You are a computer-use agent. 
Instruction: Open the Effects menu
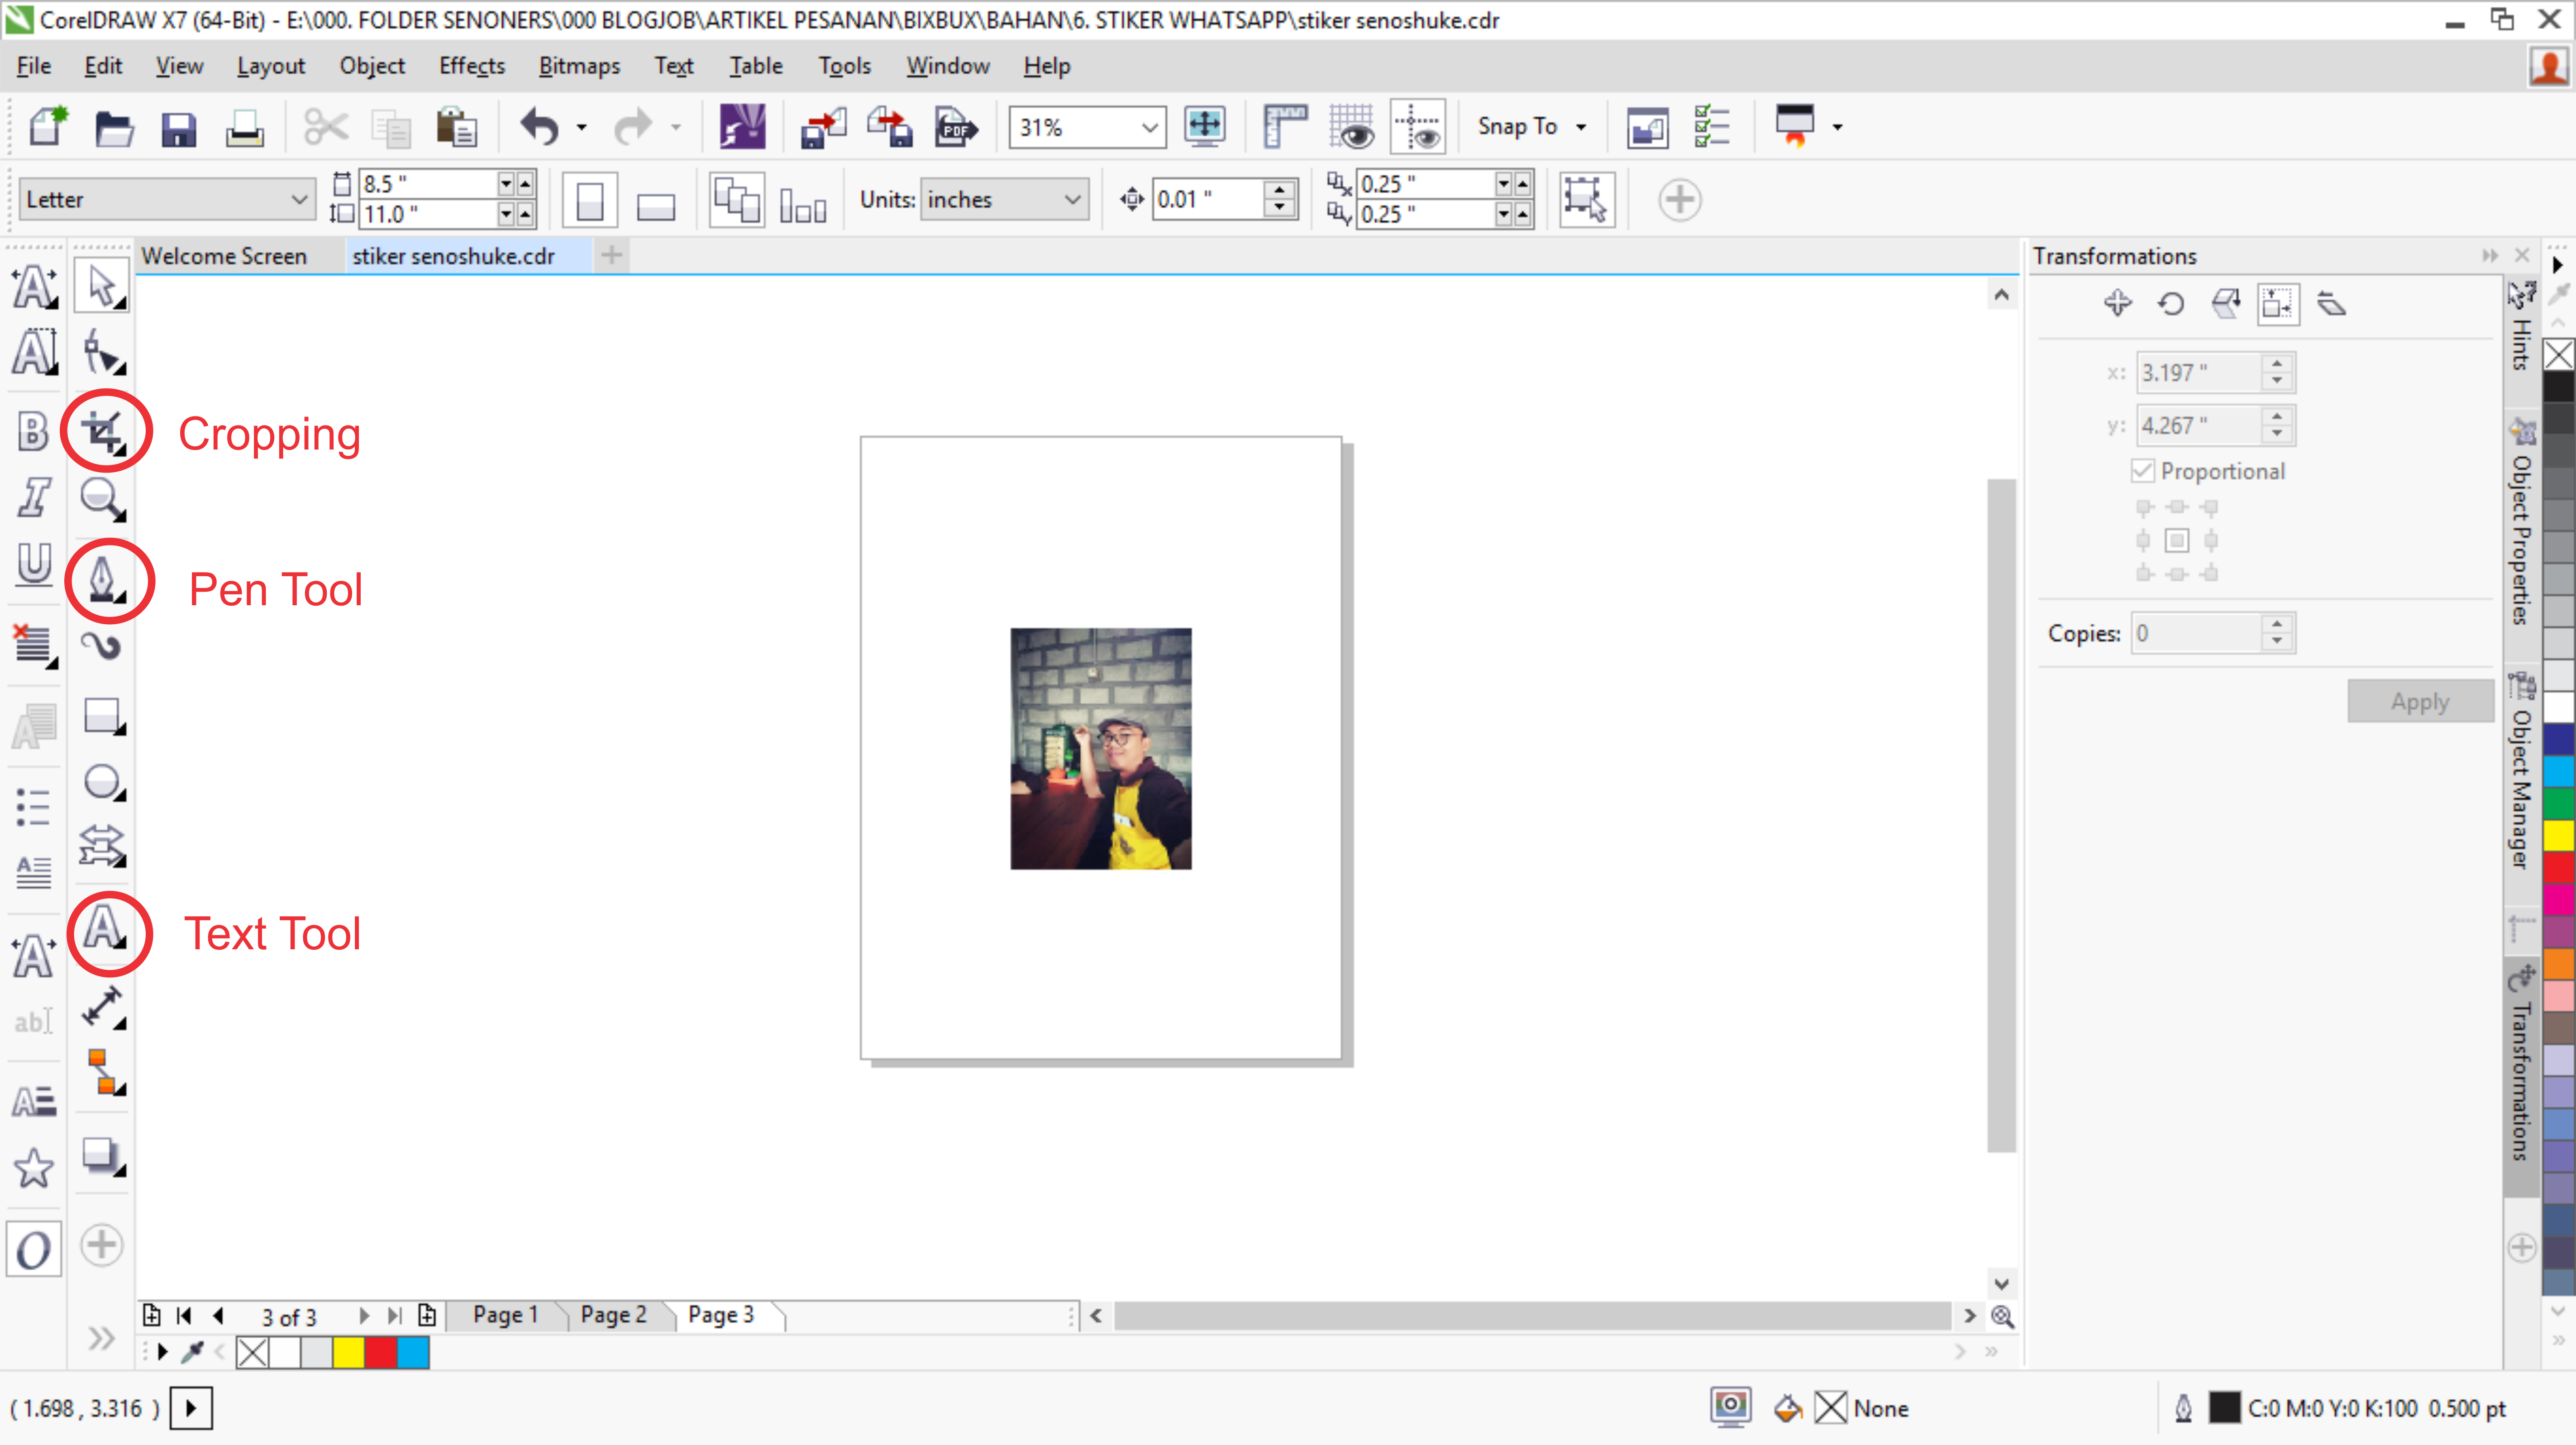pyautogui.click(x=472, y=66)
